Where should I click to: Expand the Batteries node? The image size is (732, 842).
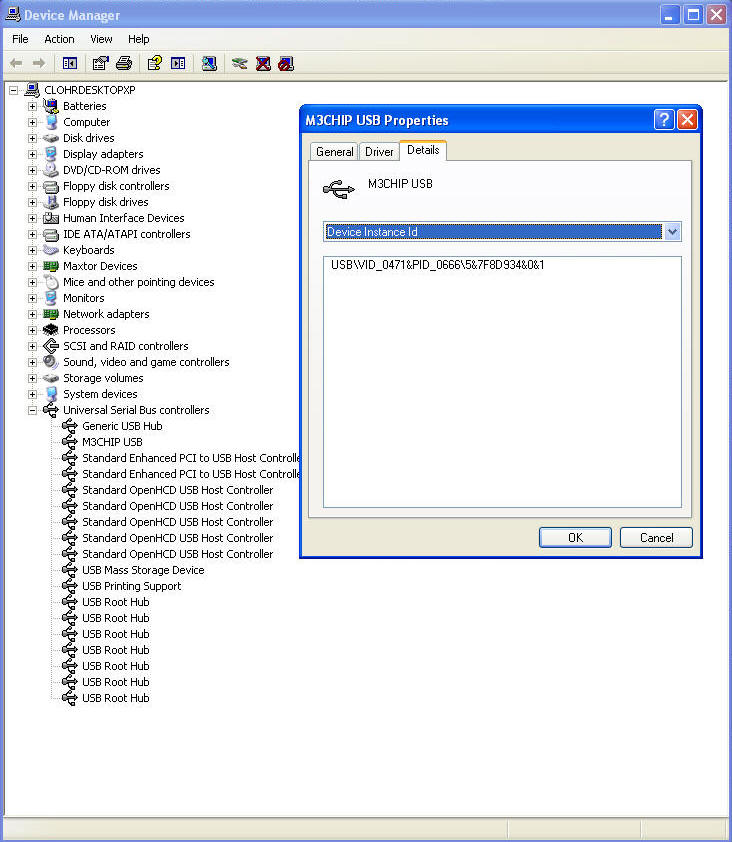click(x=32, y=106)
